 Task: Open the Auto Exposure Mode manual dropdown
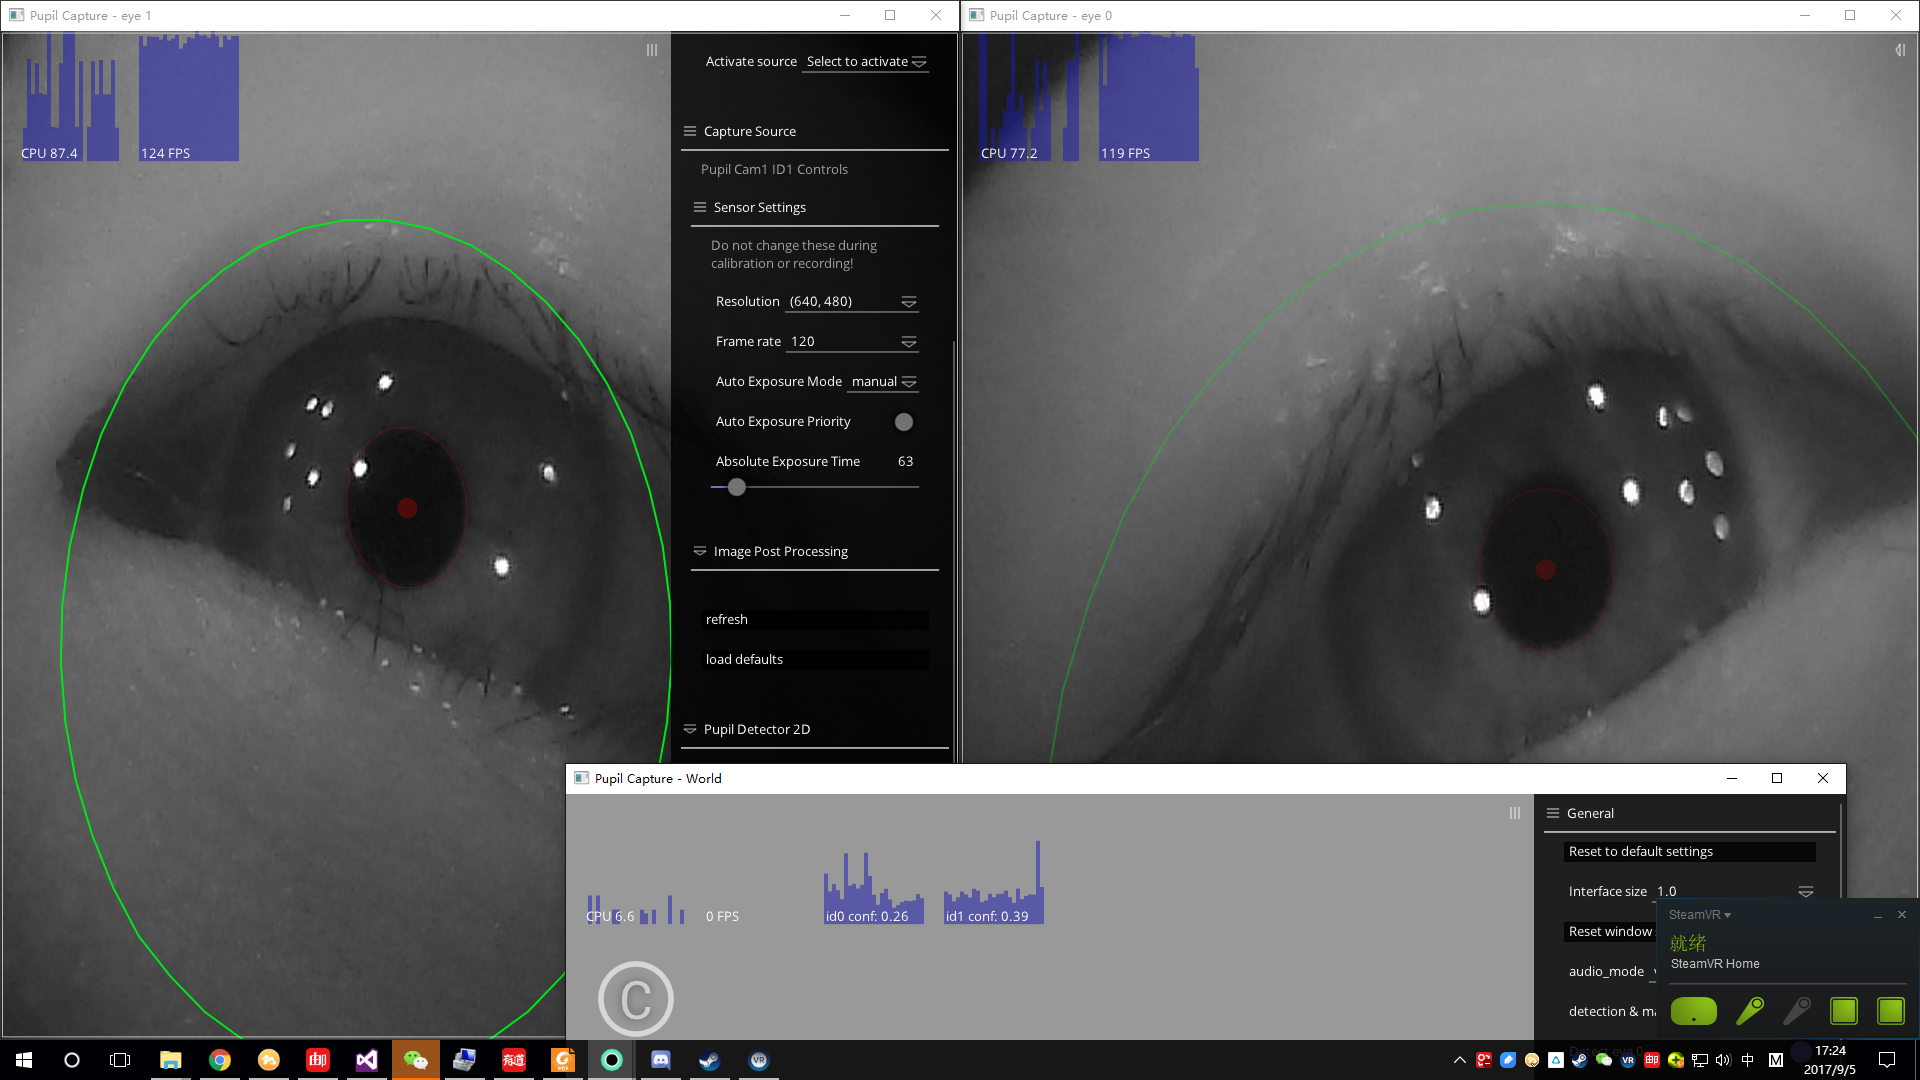pos(883,382)
